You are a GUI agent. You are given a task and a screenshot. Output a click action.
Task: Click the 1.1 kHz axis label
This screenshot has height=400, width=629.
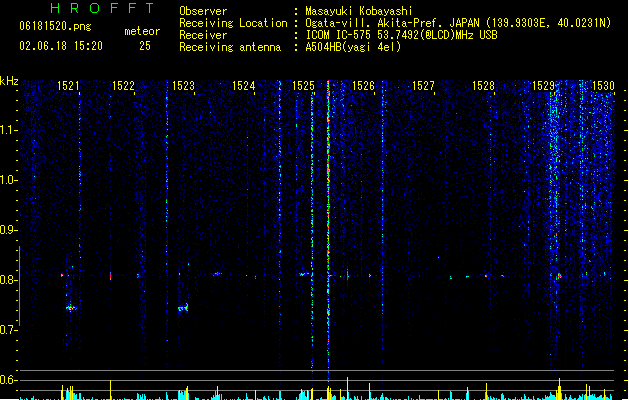[8, 130]
